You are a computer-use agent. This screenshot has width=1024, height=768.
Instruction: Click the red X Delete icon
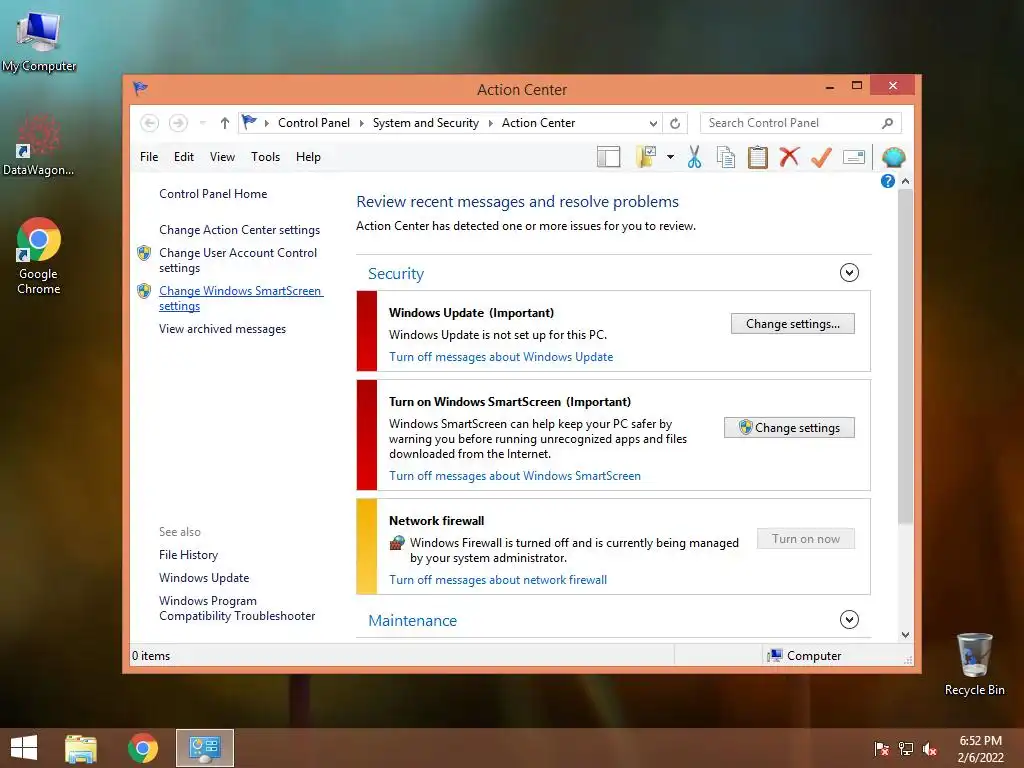[789, 157]
